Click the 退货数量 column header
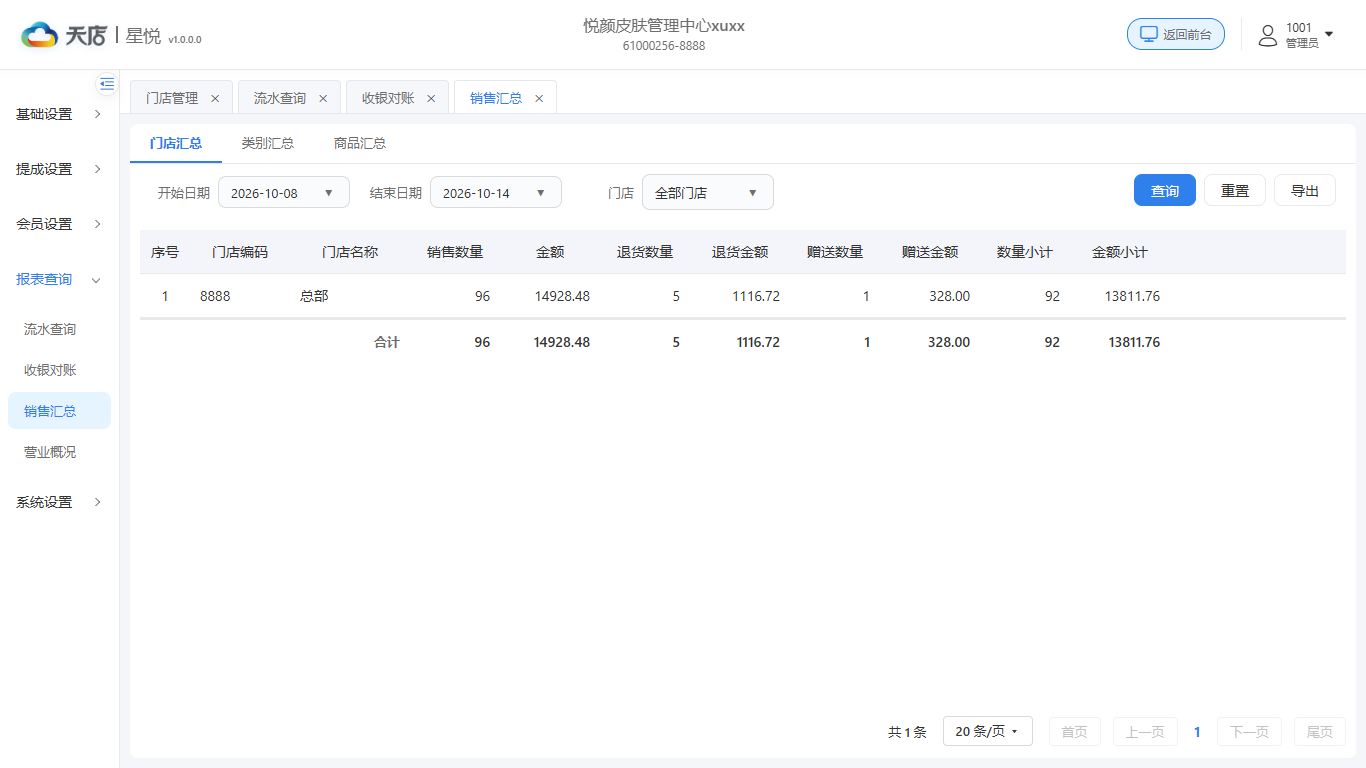The image size is (1366, 768). tap(645, 252)
